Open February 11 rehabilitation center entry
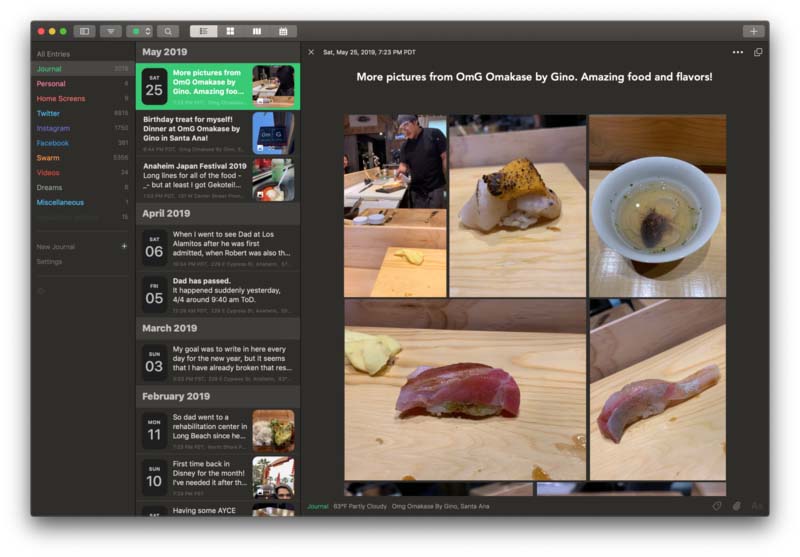This screenshot has width=800, height=557. point(218,432)
